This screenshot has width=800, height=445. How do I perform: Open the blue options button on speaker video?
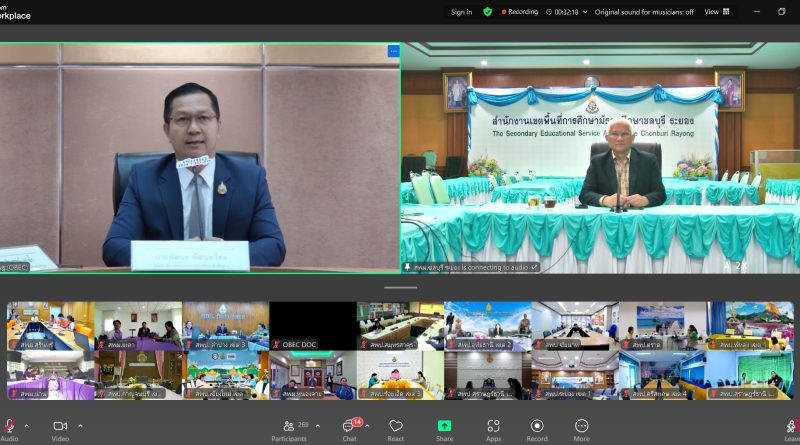393,50
